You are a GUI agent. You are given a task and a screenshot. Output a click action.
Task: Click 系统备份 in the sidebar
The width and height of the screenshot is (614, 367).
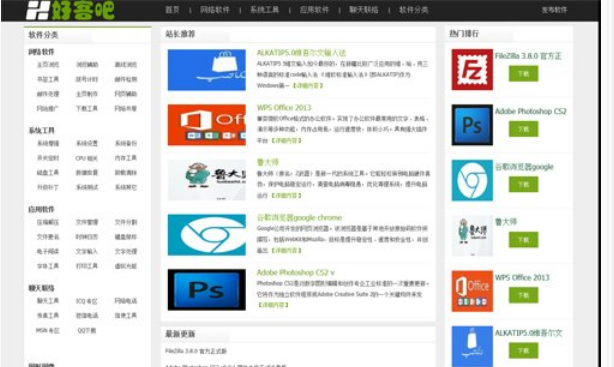[126, 143]
